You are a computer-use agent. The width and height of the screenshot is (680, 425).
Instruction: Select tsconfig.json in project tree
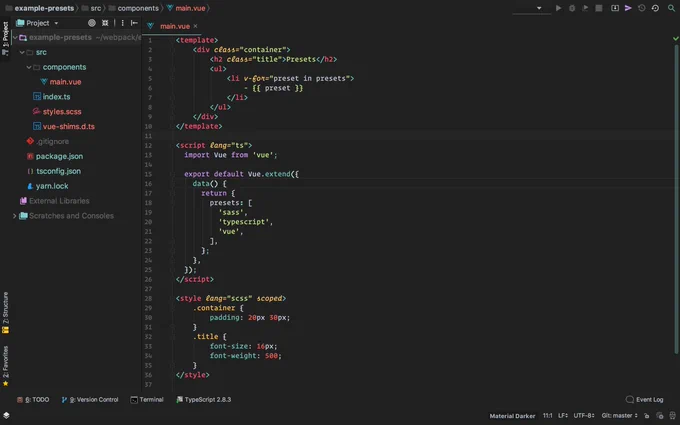[x=58, y=171]
